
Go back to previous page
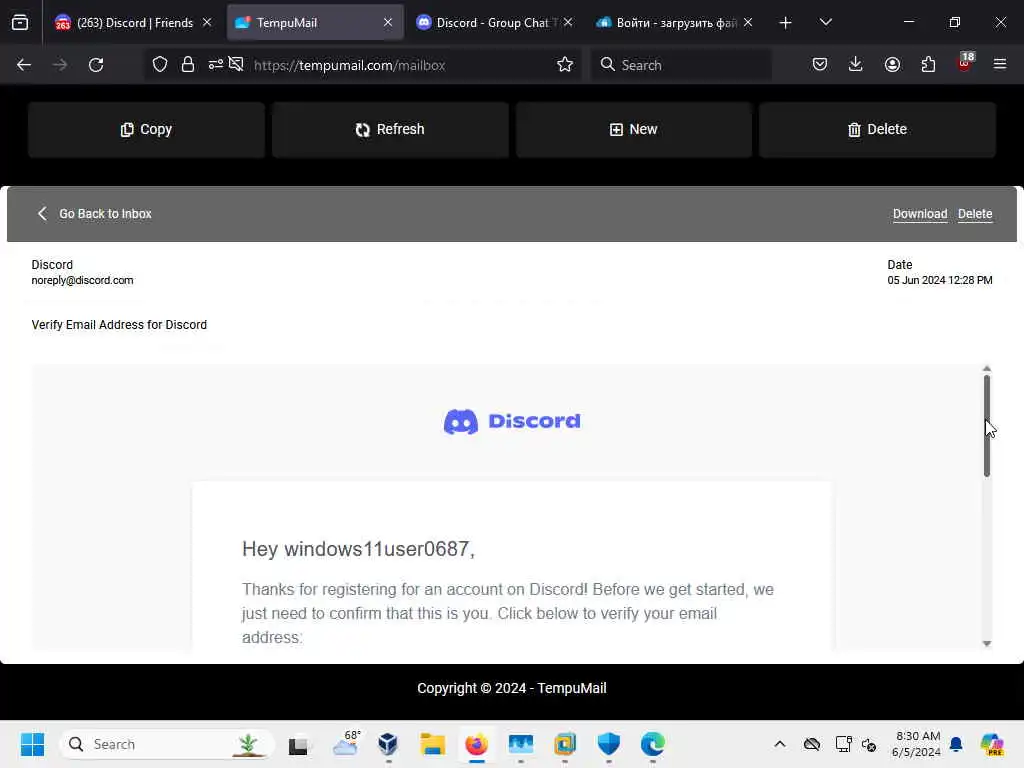[x=24, y=65]
